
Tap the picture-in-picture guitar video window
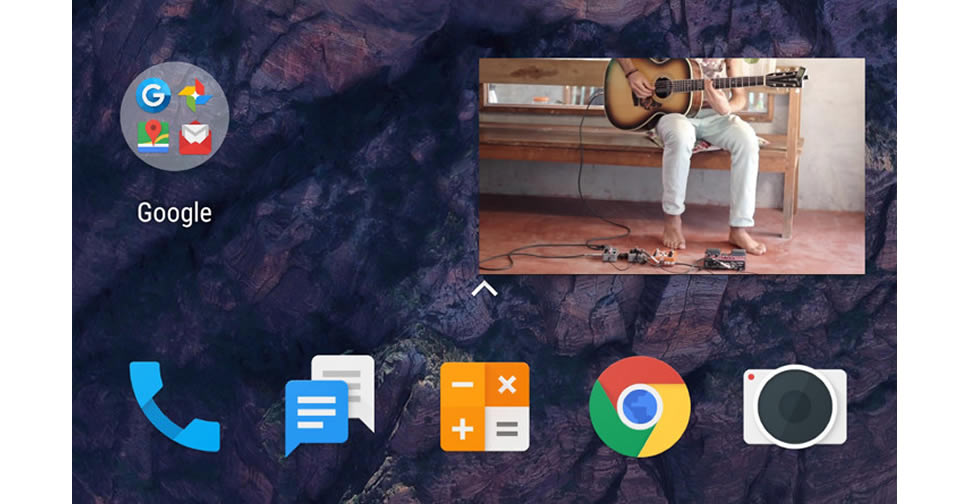tap(671, 165)
